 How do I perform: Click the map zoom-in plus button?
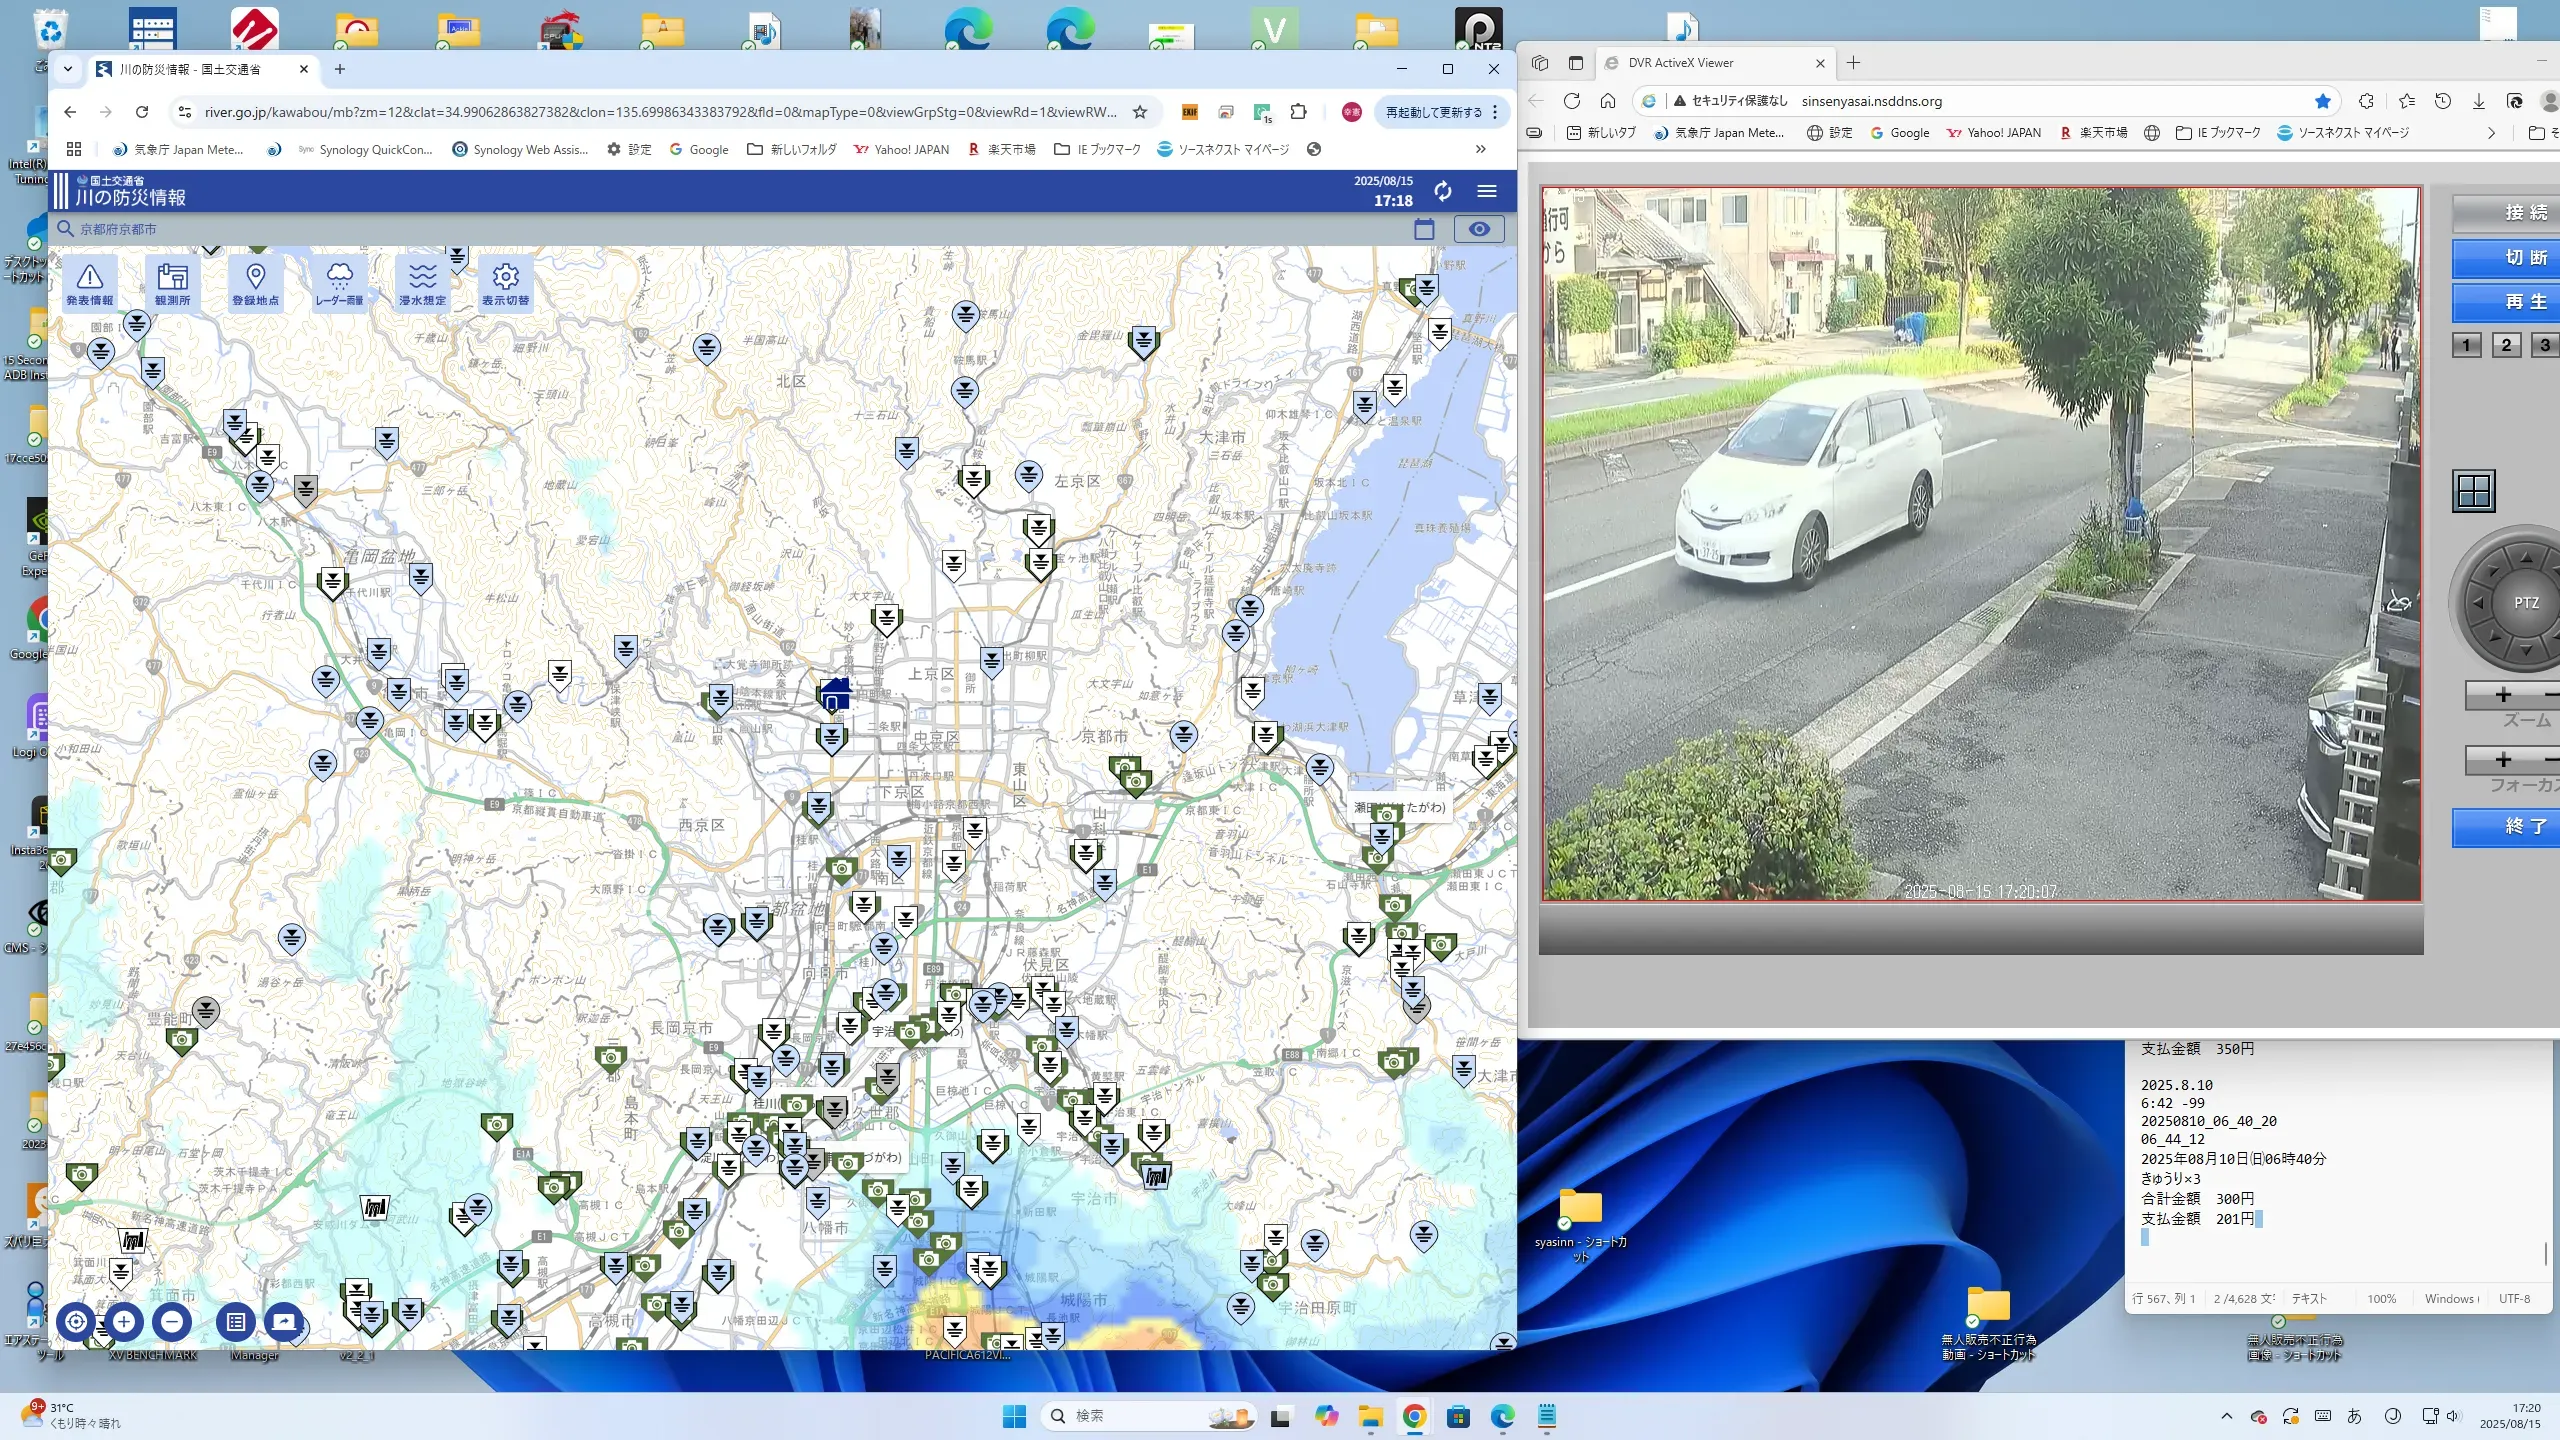coord(124,1321)
